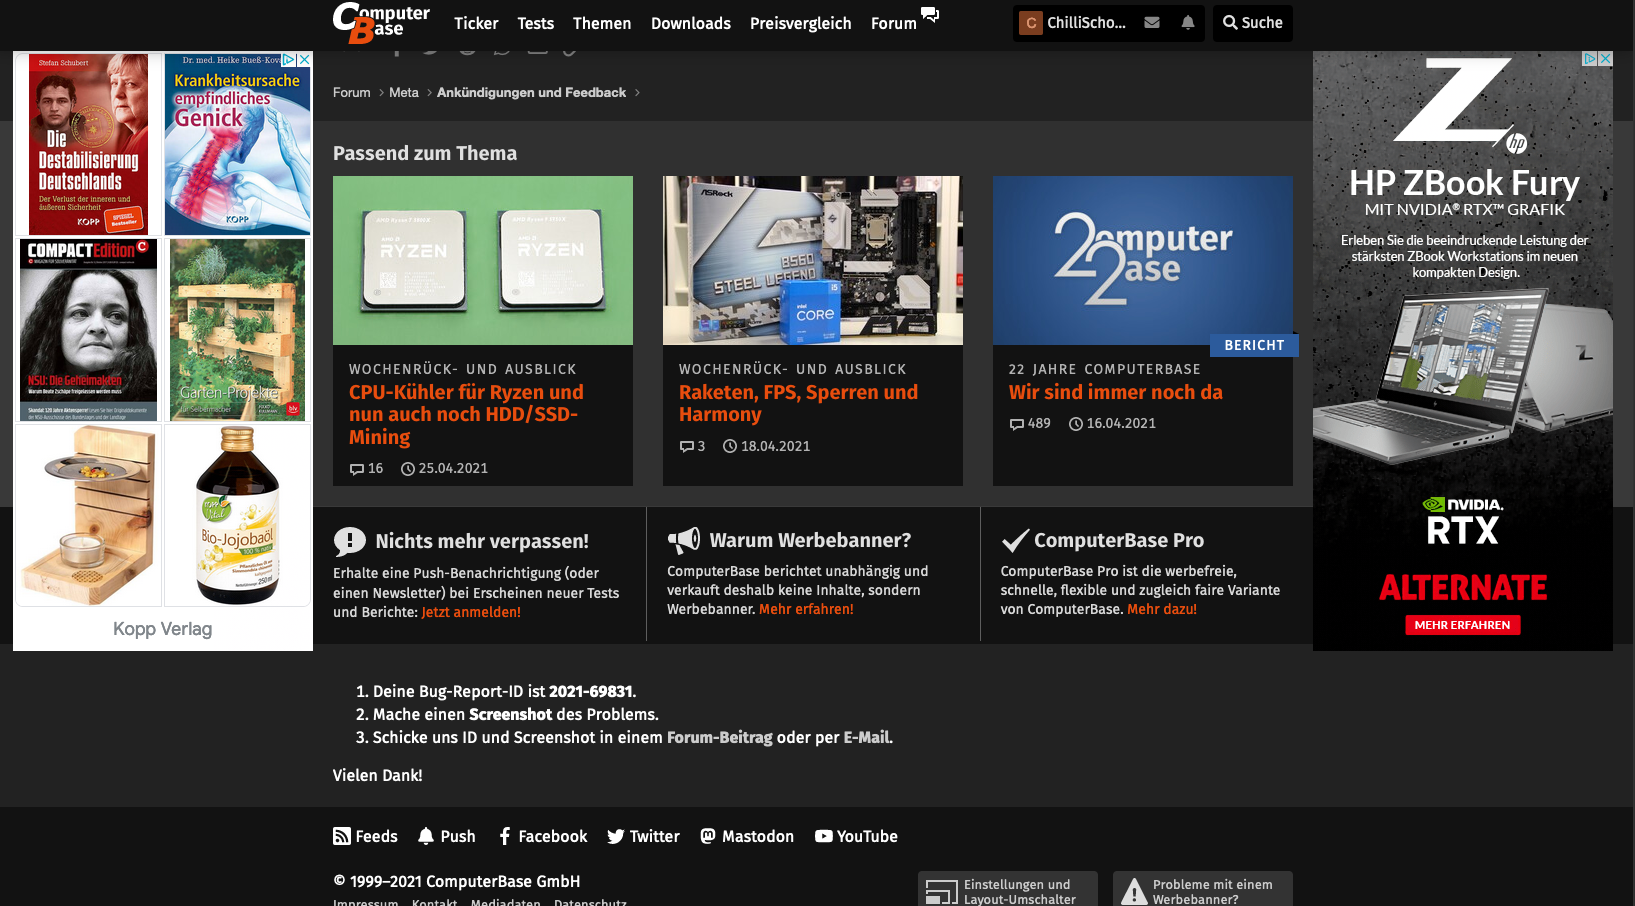1635x906 pixels.
Task: Select the checkmark icon beside ComputerBase Pro
Action: click(1015, 541)
